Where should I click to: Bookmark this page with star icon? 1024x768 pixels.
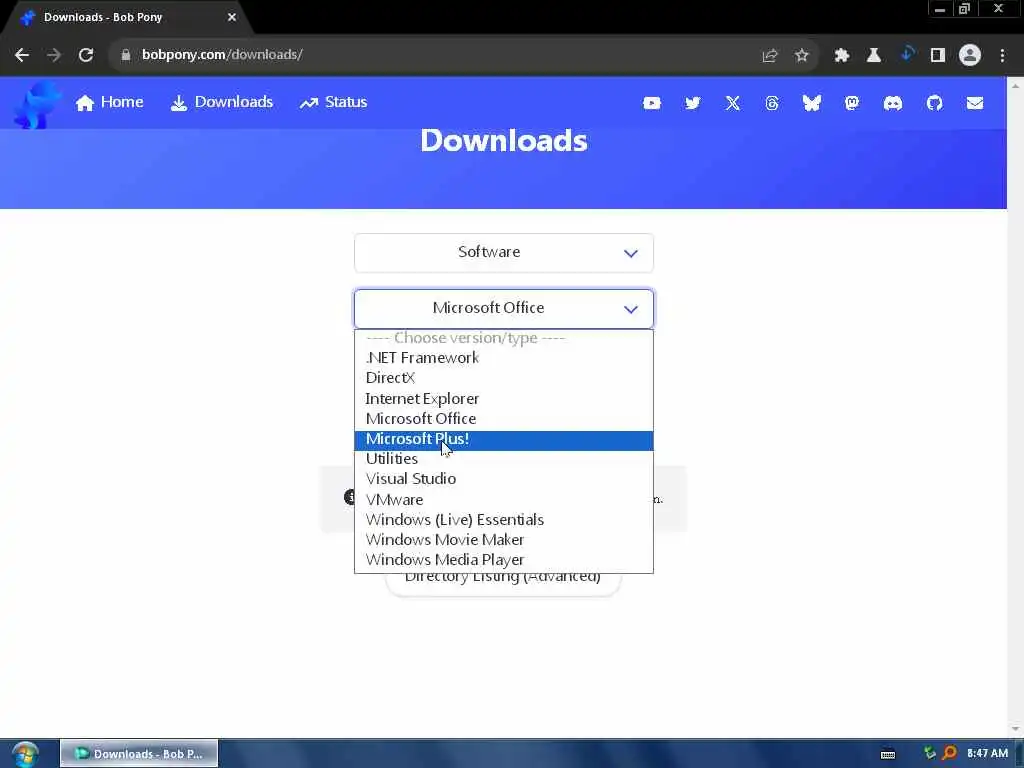[802, 56]
